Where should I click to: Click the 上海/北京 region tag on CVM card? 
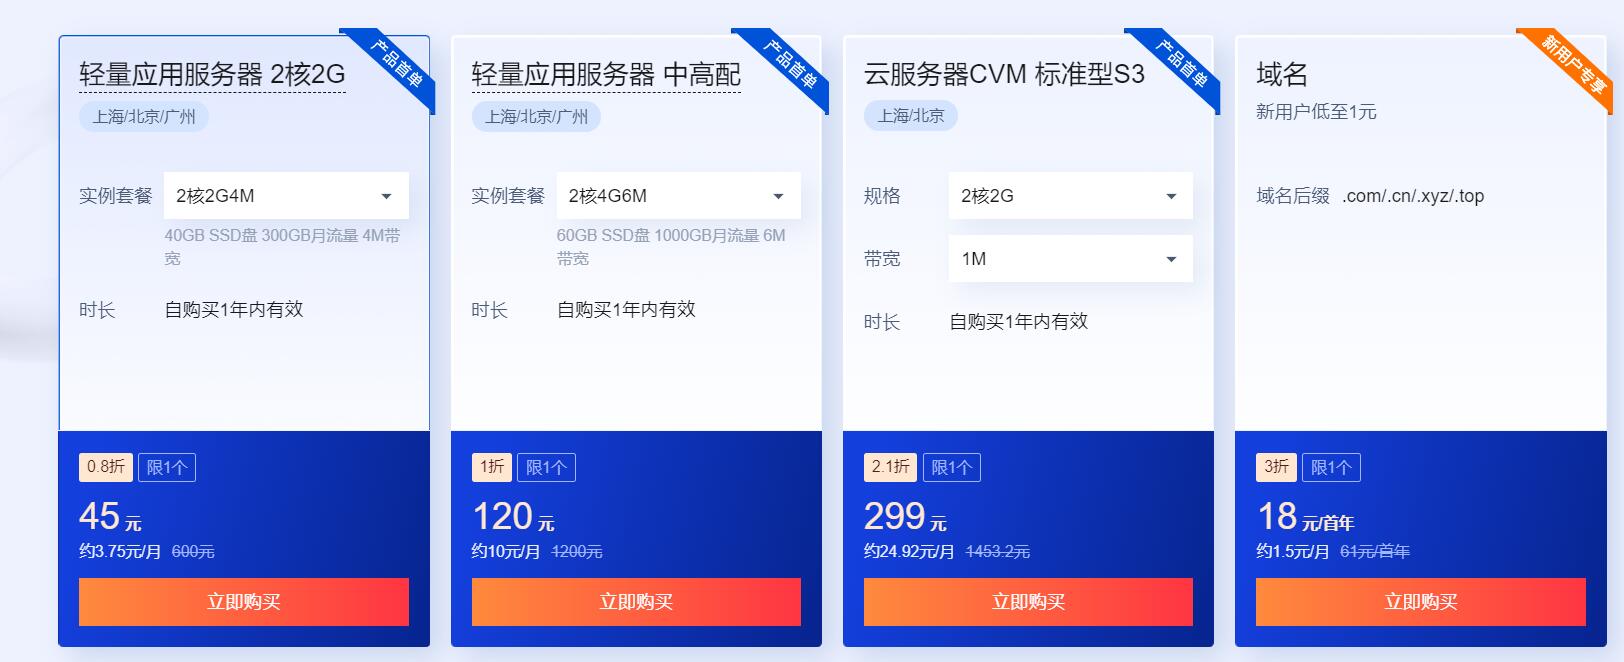[x=911, y=116]
